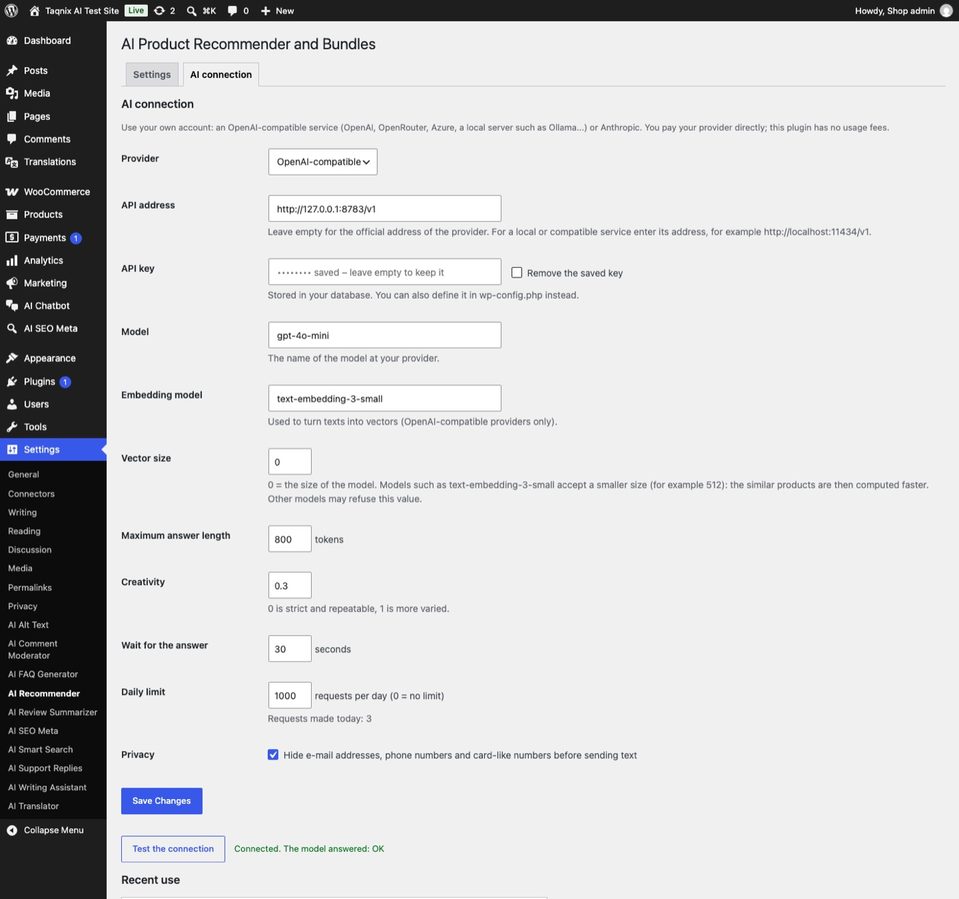Image resolution: width=959 pixels, height=899 pixels.
Task: Open the updates icon showing 2
Action: pyautogui.click(x=159, y=10)
